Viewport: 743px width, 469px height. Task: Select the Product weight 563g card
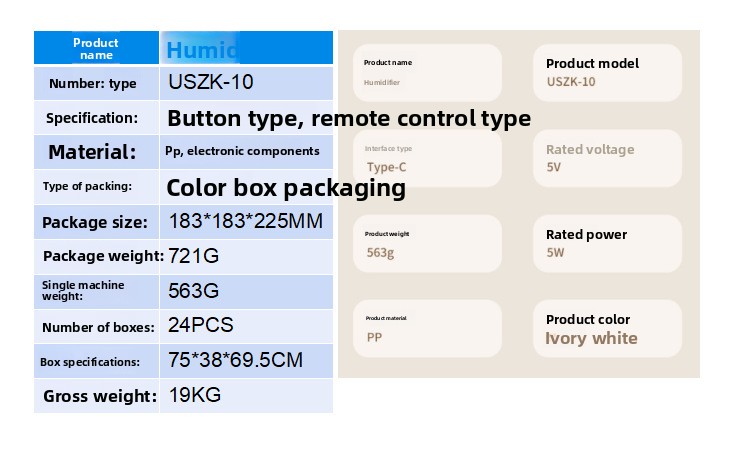pos(427,243)
